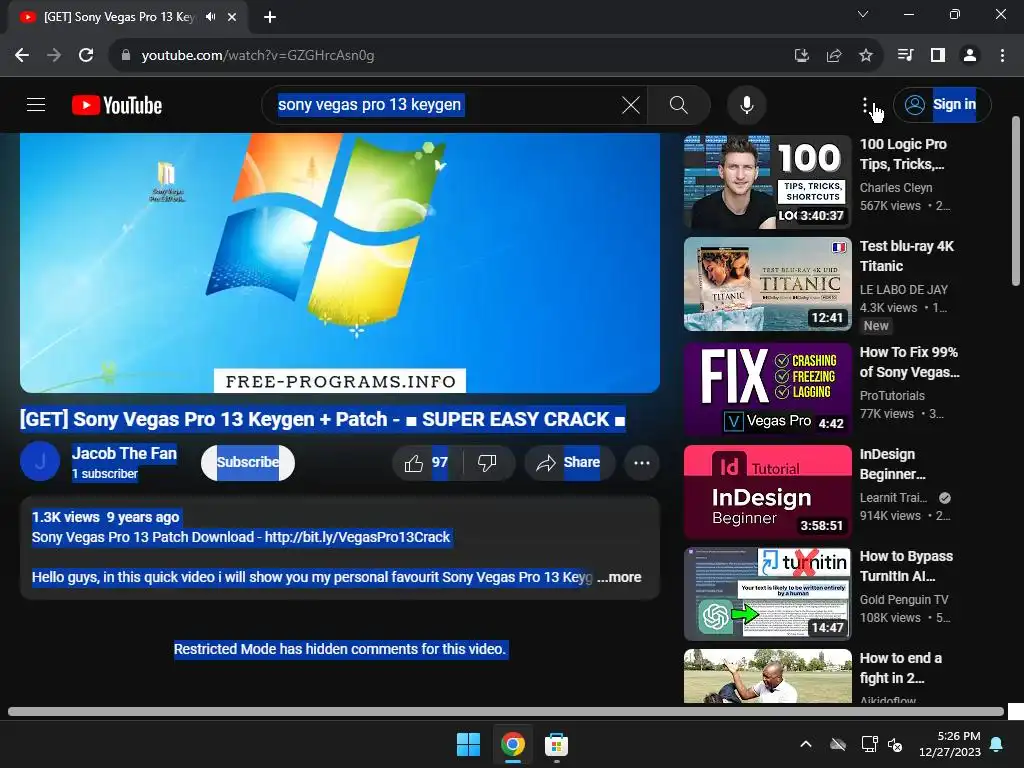The width and height of the screenshot is (1024, 768).
Task: Open Test blu-ray 4K Titanic thumbnail
Action: [767, 284]
